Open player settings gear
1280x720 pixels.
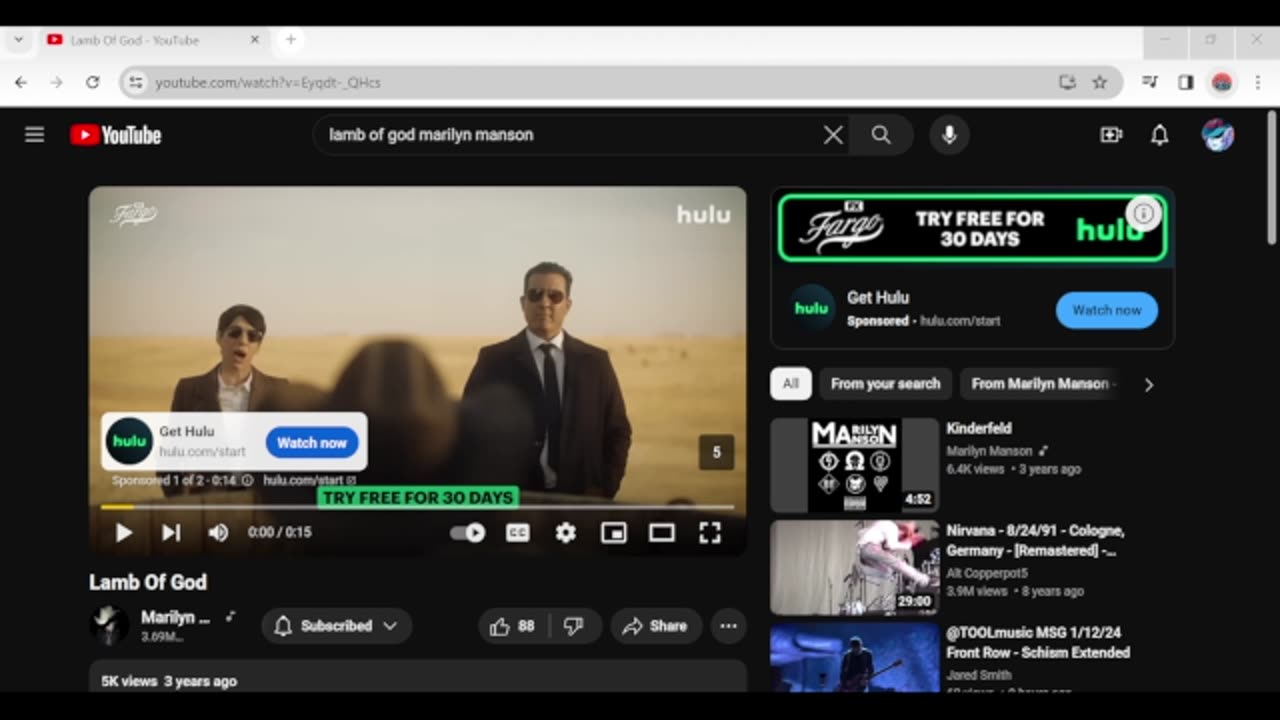tap(566, 533)
